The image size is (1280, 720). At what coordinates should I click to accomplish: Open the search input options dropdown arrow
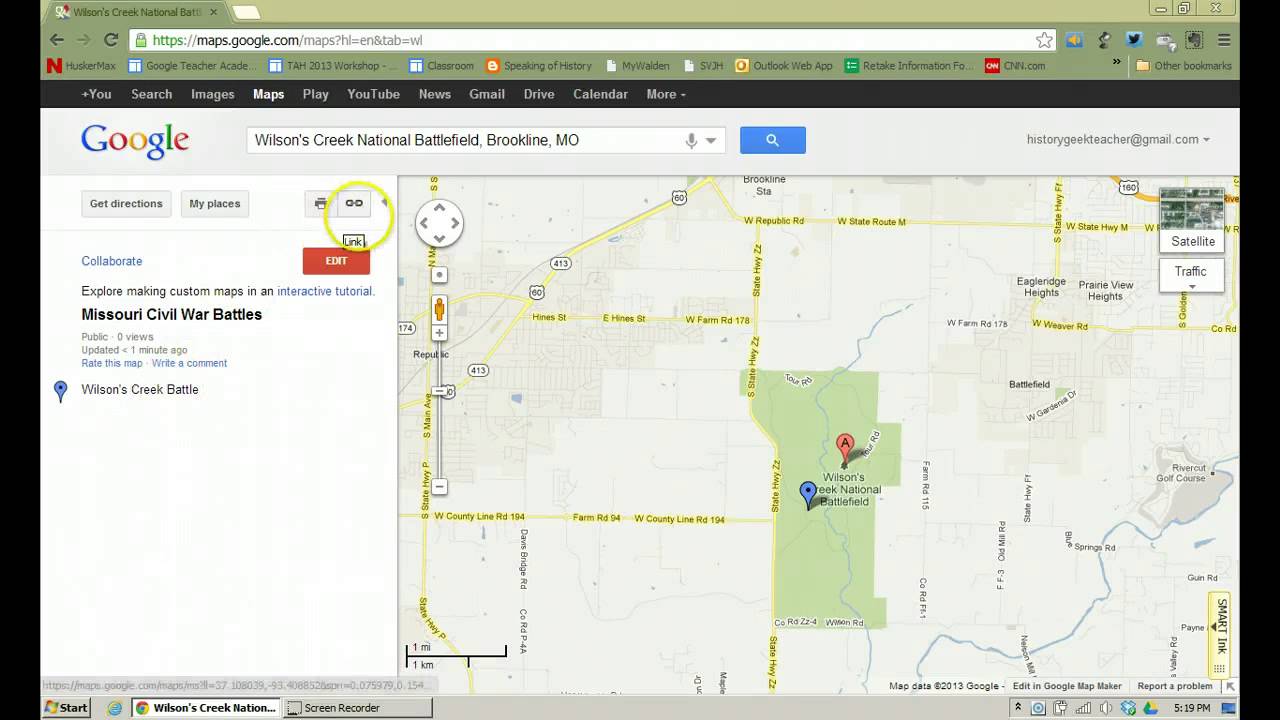tap(712, 141)
